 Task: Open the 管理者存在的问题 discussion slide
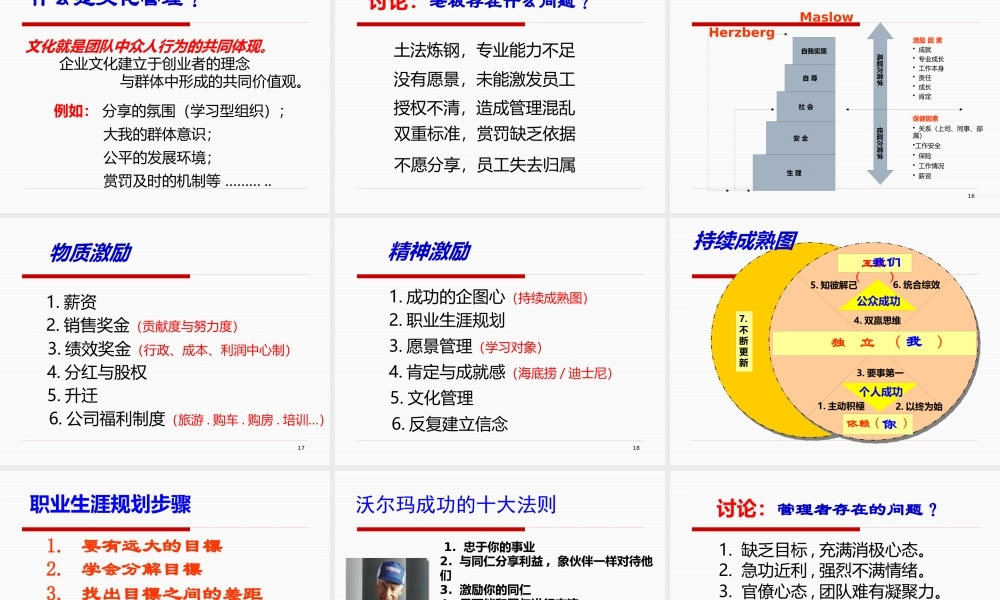[x=835, y=536]
